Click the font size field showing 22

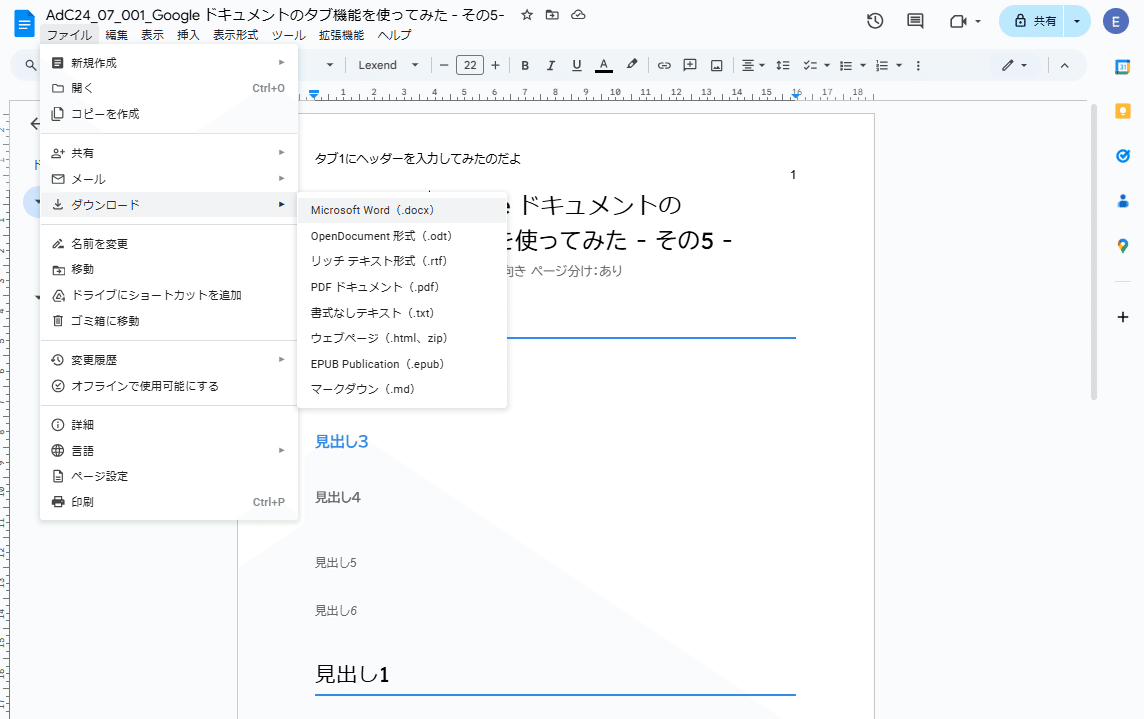pos(470,66)
